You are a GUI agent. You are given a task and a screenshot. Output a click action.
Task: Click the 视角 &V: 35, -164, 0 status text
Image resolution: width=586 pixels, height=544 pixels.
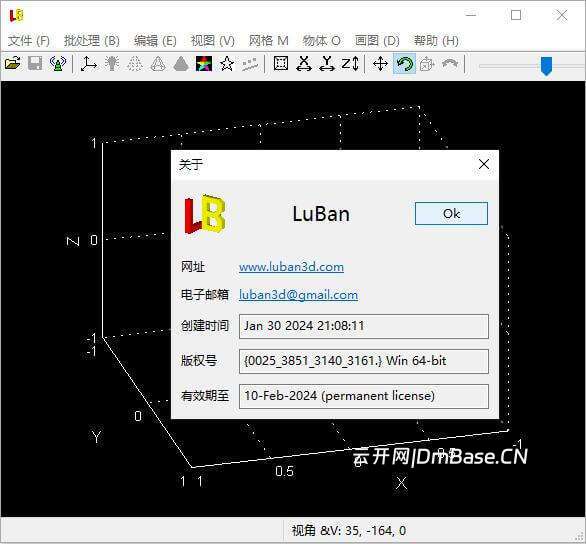point(348,531)
